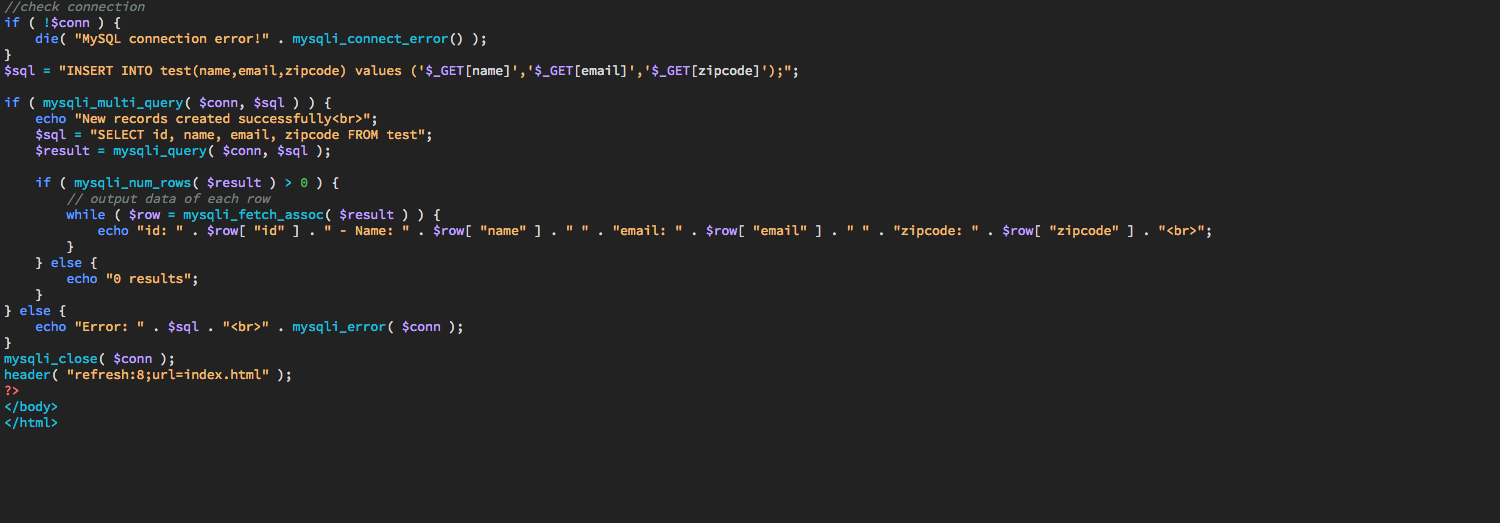1500x523 pixels.
Task: Click '$result = mysqli_query' assignment line
Action: click(183, 151)
